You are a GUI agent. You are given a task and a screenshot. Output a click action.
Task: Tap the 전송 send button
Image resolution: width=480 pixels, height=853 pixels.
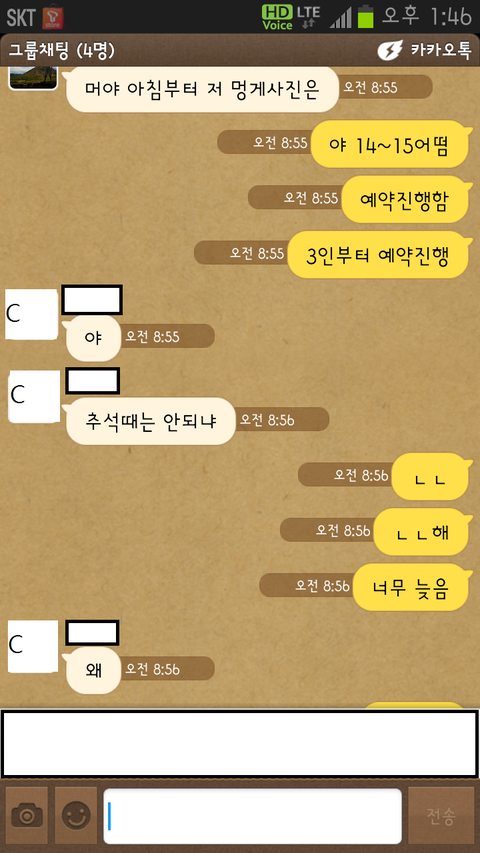tap(441, 815)
